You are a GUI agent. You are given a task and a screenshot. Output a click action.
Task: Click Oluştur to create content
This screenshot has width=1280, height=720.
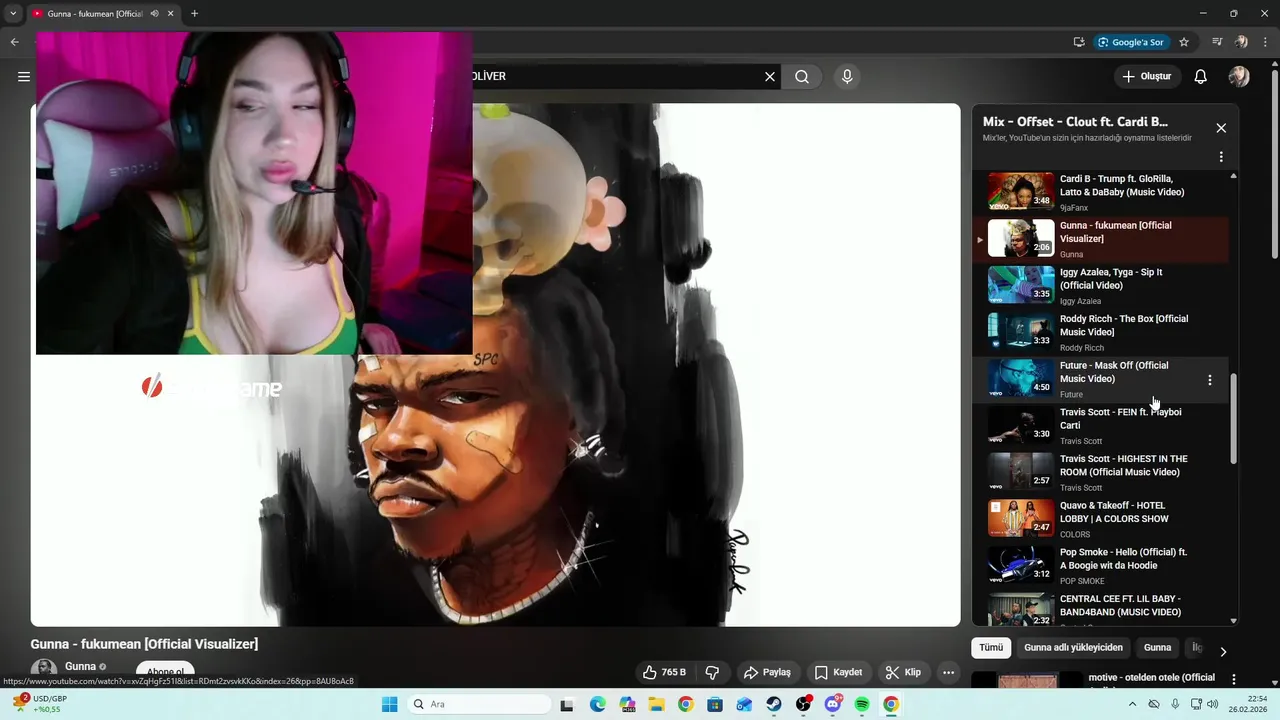[x=1147, y=77]
